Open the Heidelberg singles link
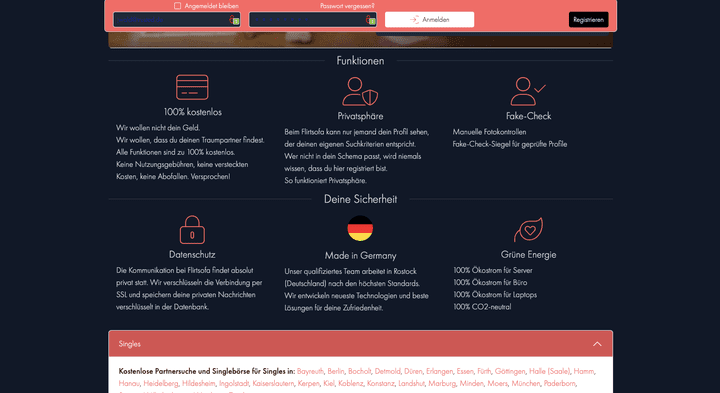The height and width of the screenshot is (393, 720). [161, 383]
